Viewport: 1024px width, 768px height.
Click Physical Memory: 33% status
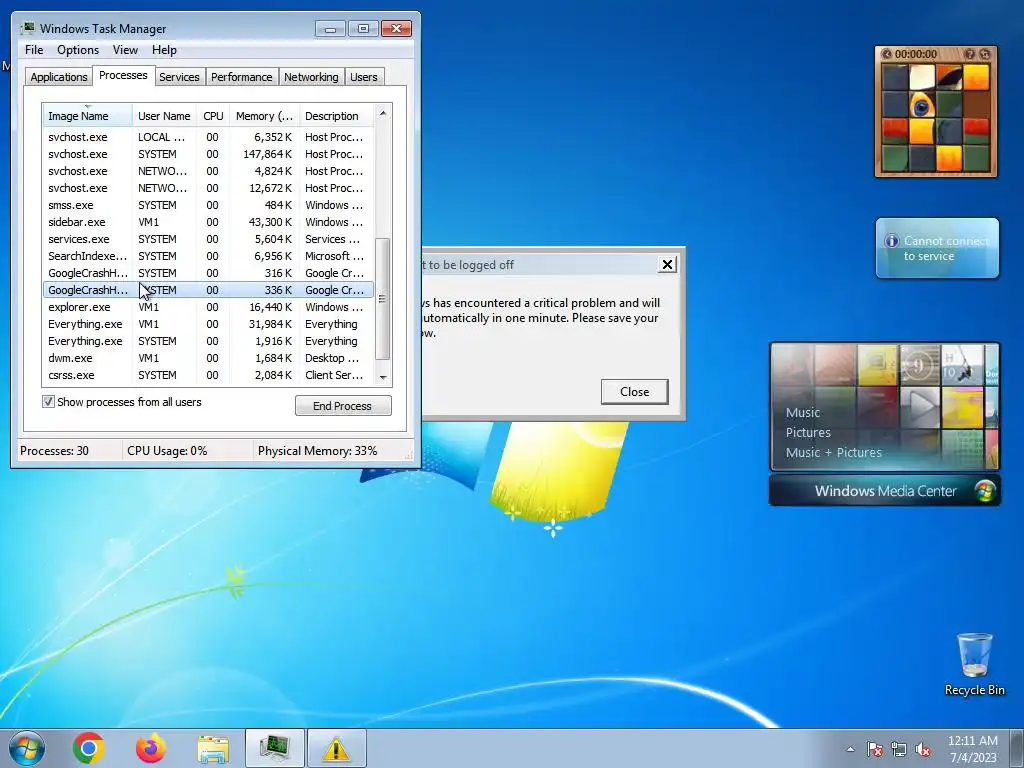pyautogui.click(x=317, y=451)
